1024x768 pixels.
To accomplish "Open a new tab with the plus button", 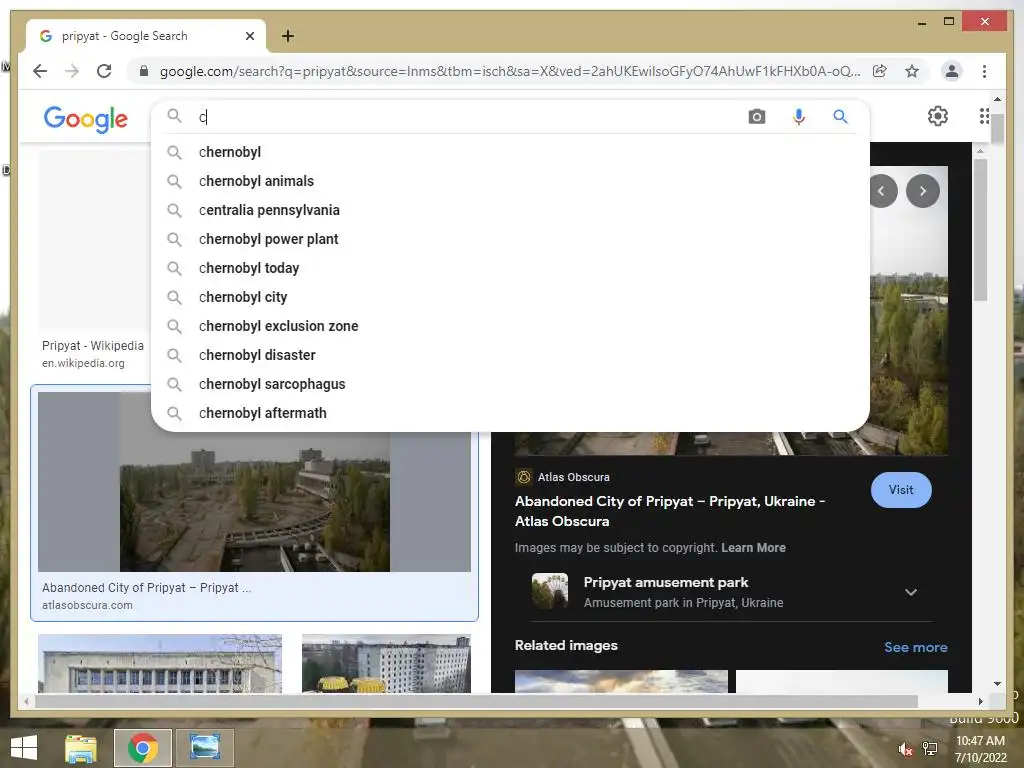I will pos(287,36).
